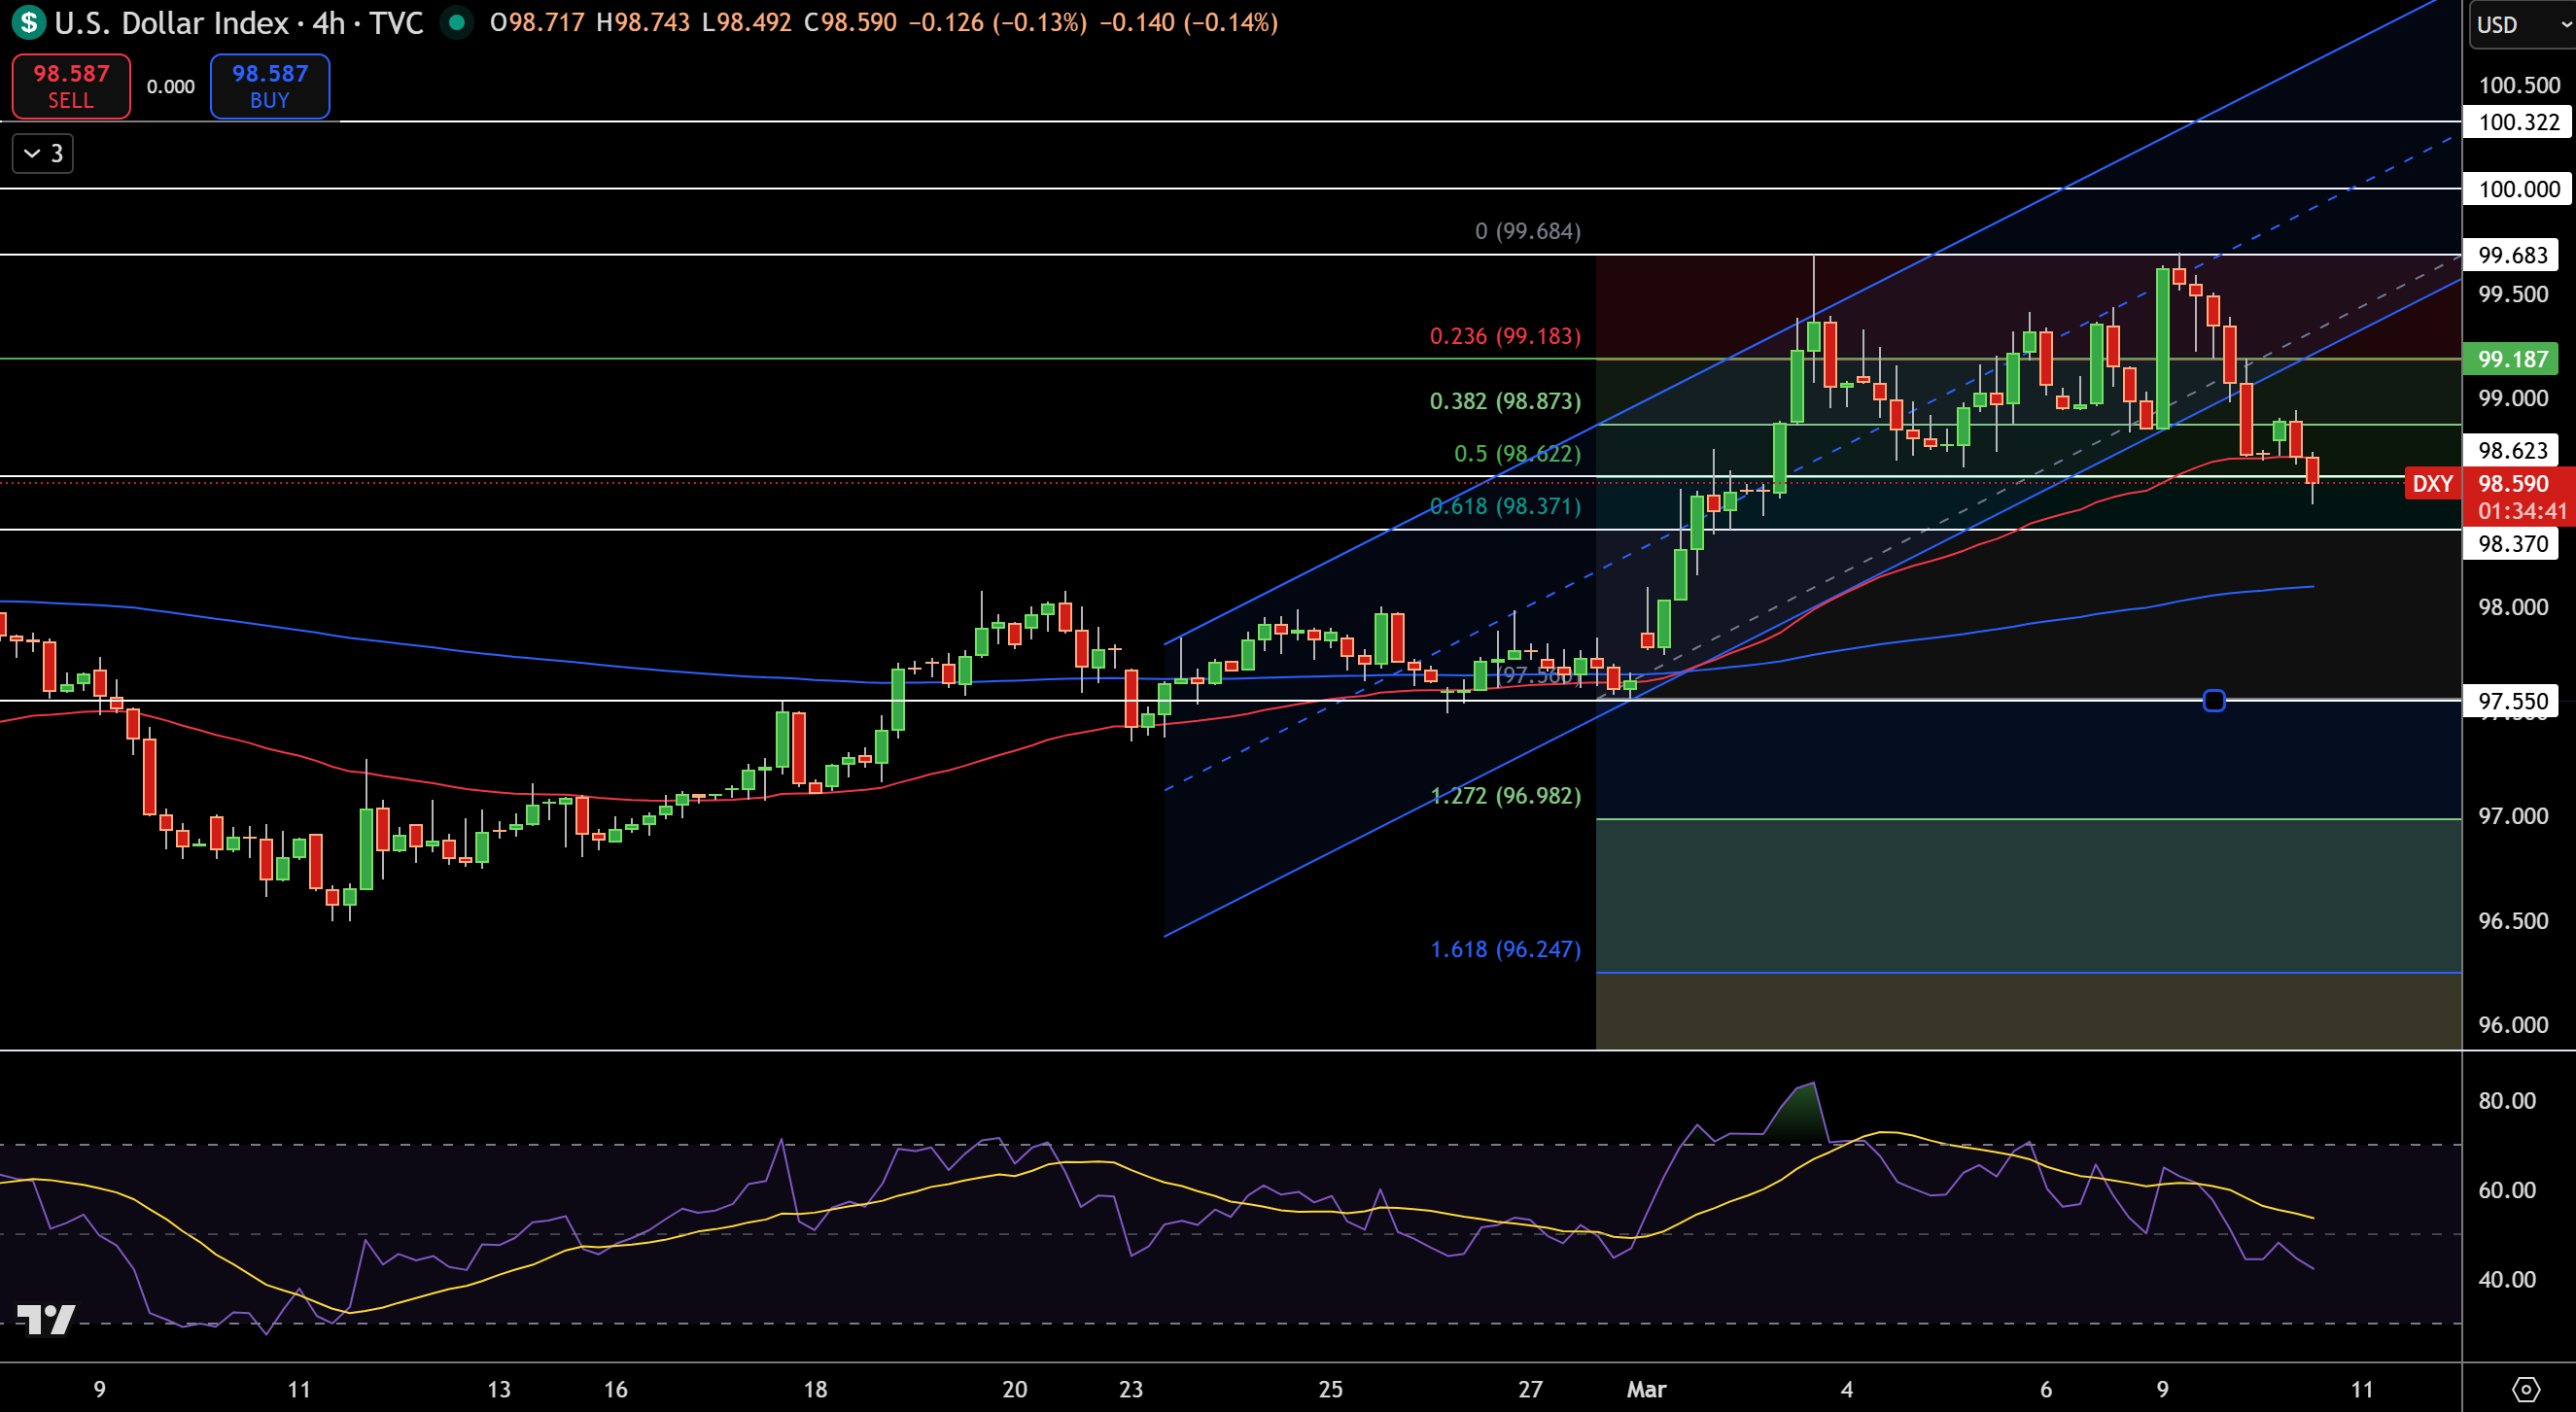Click the 40.00 RSI scale label
This screenshot has width=2576, height=1412.
[2507, 1280]
